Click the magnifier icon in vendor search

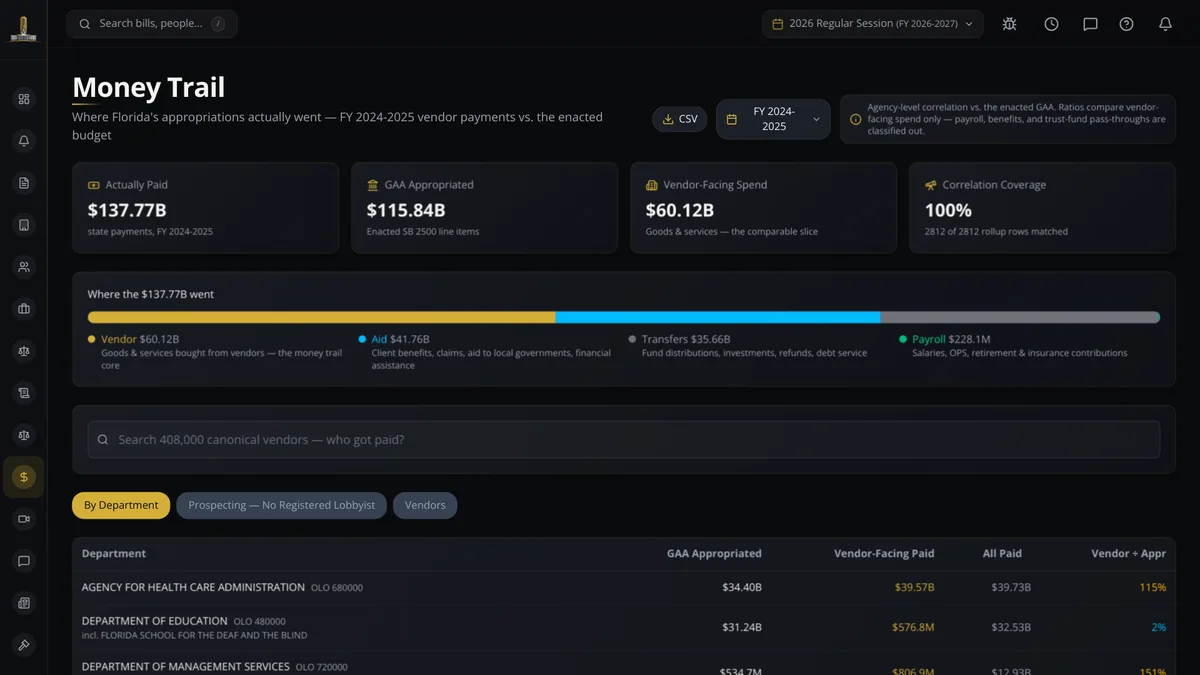click(103, 440)
